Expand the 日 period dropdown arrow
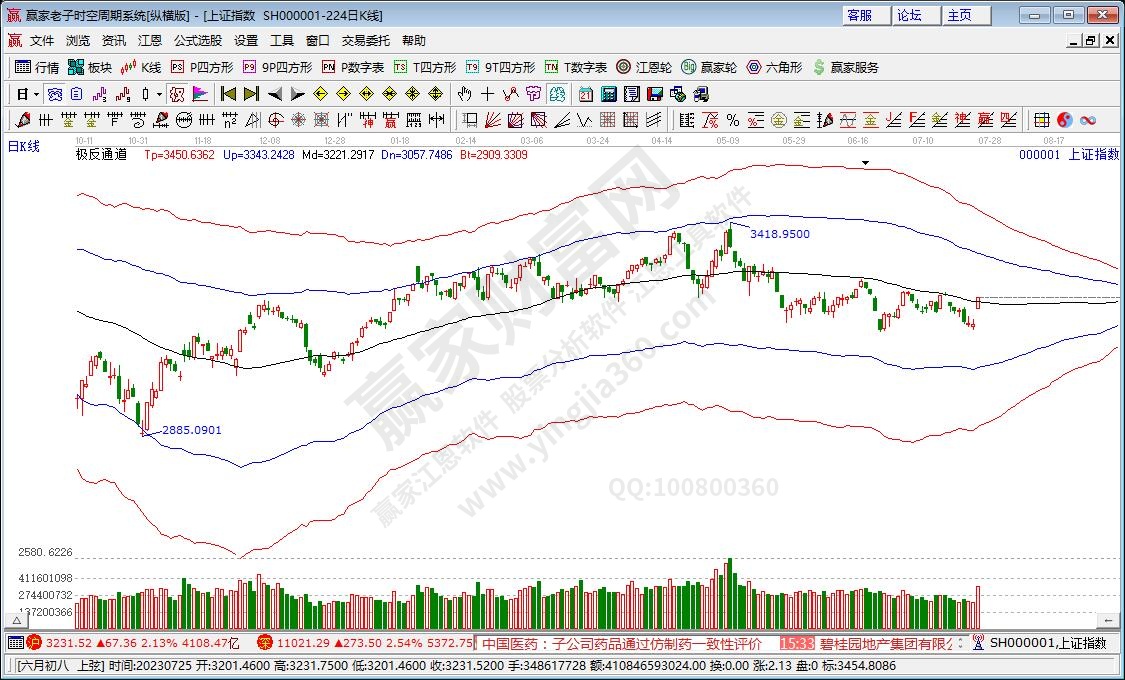 [37, 94]
